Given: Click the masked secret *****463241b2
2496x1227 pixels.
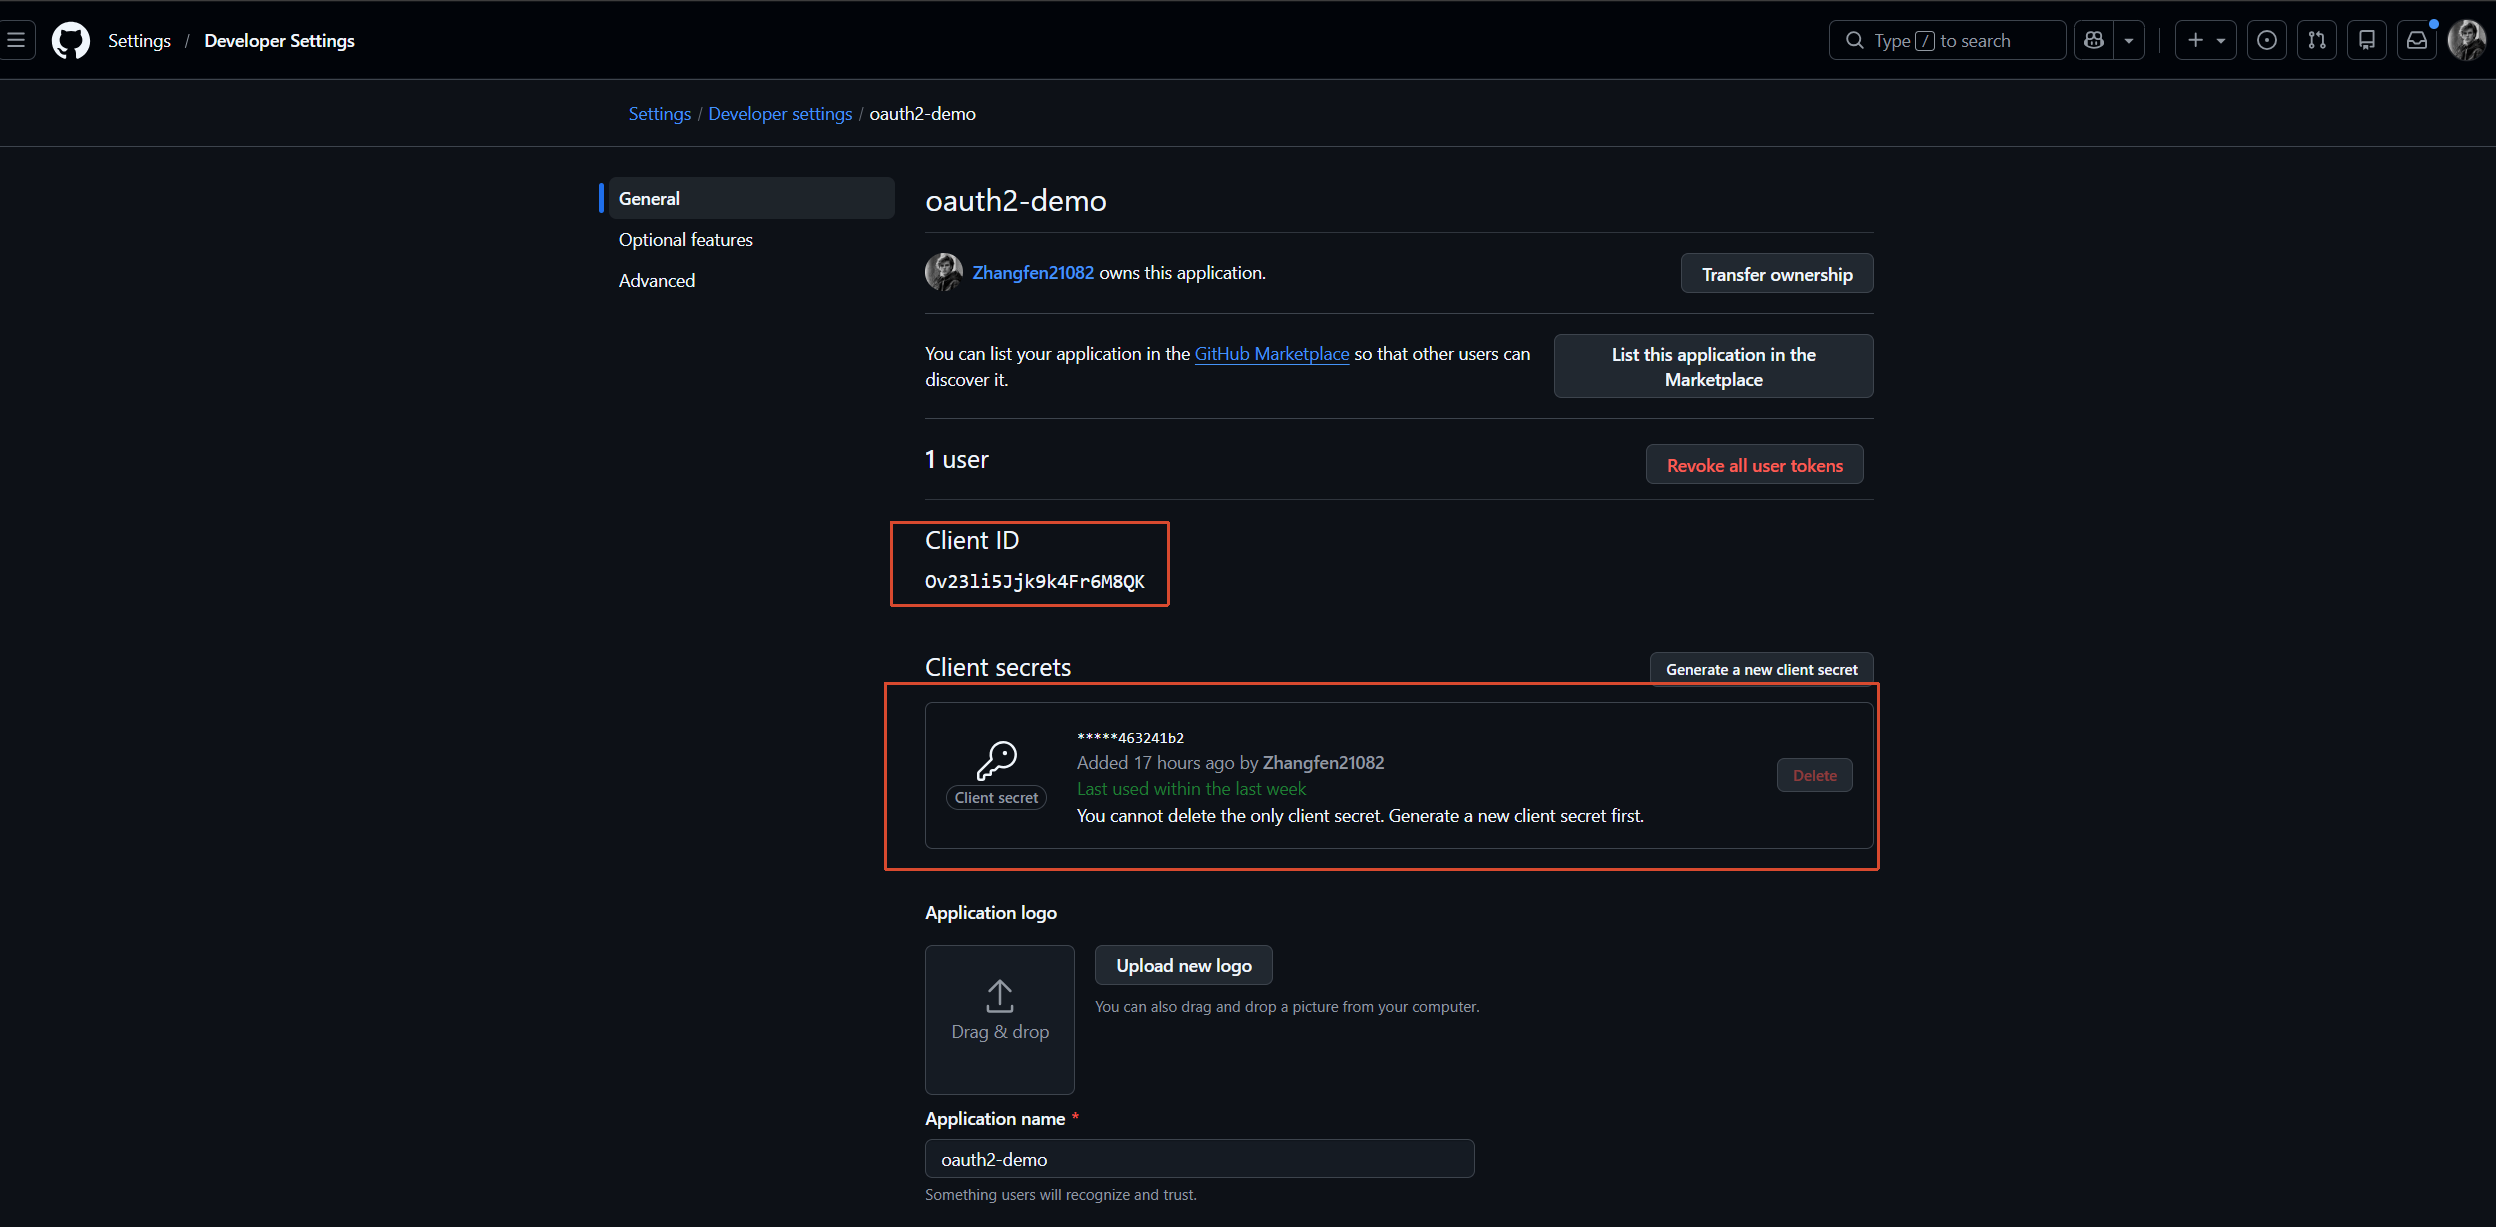Looking at the screenshot, I should (x=1130, y=737).
